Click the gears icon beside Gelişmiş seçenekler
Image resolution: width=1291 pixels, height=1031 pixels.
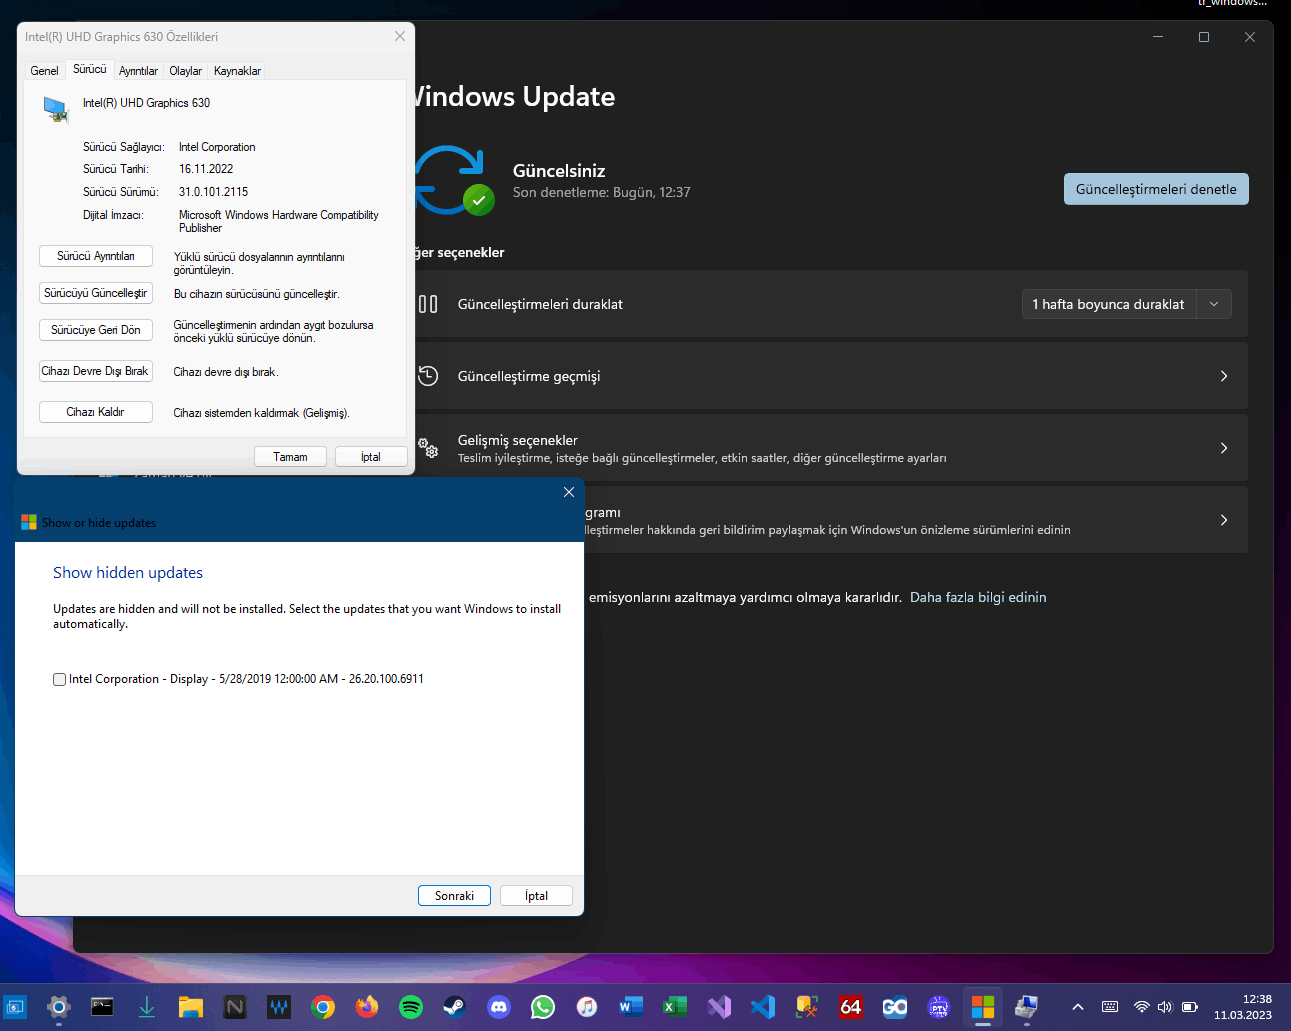[428, 448]
